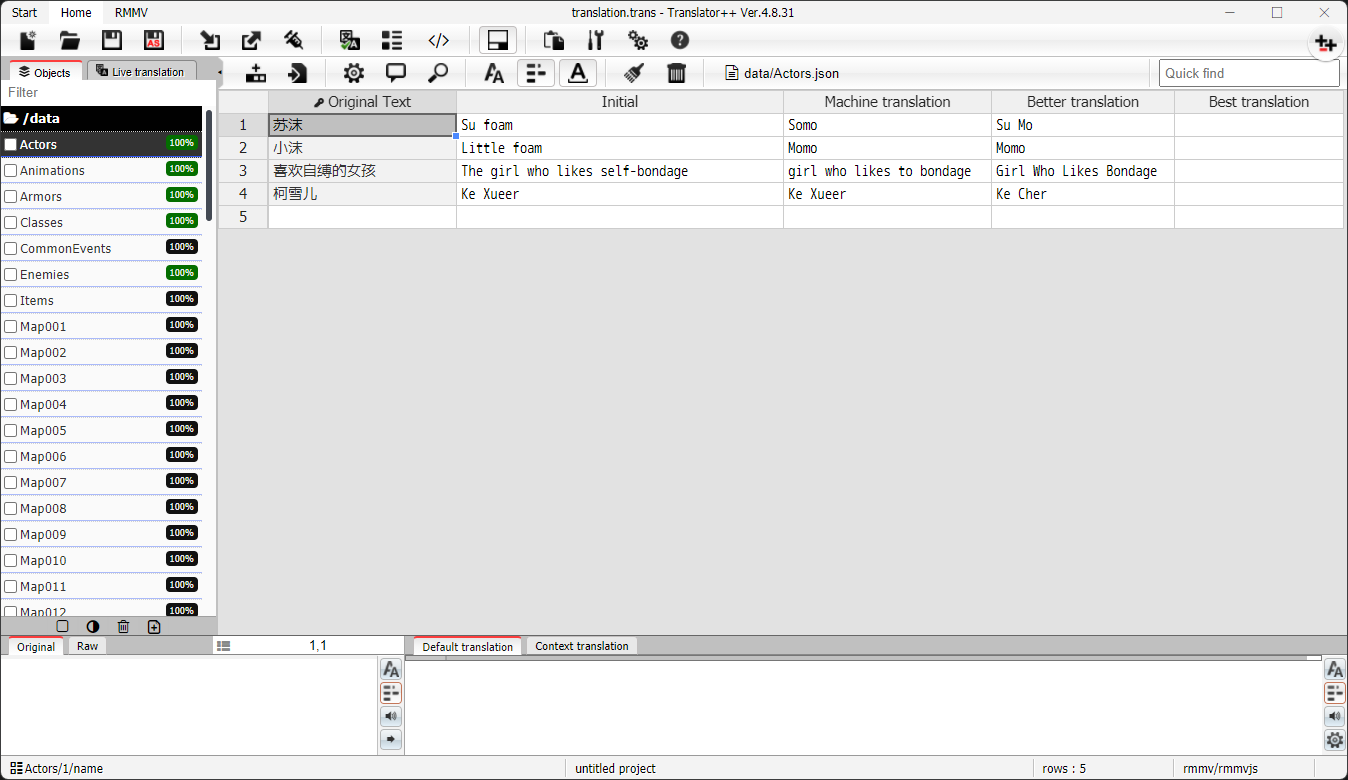Viewport: 1348px width, 780px height.
Task: Open the batch translation icon
Action: click(x=349, y=41)
